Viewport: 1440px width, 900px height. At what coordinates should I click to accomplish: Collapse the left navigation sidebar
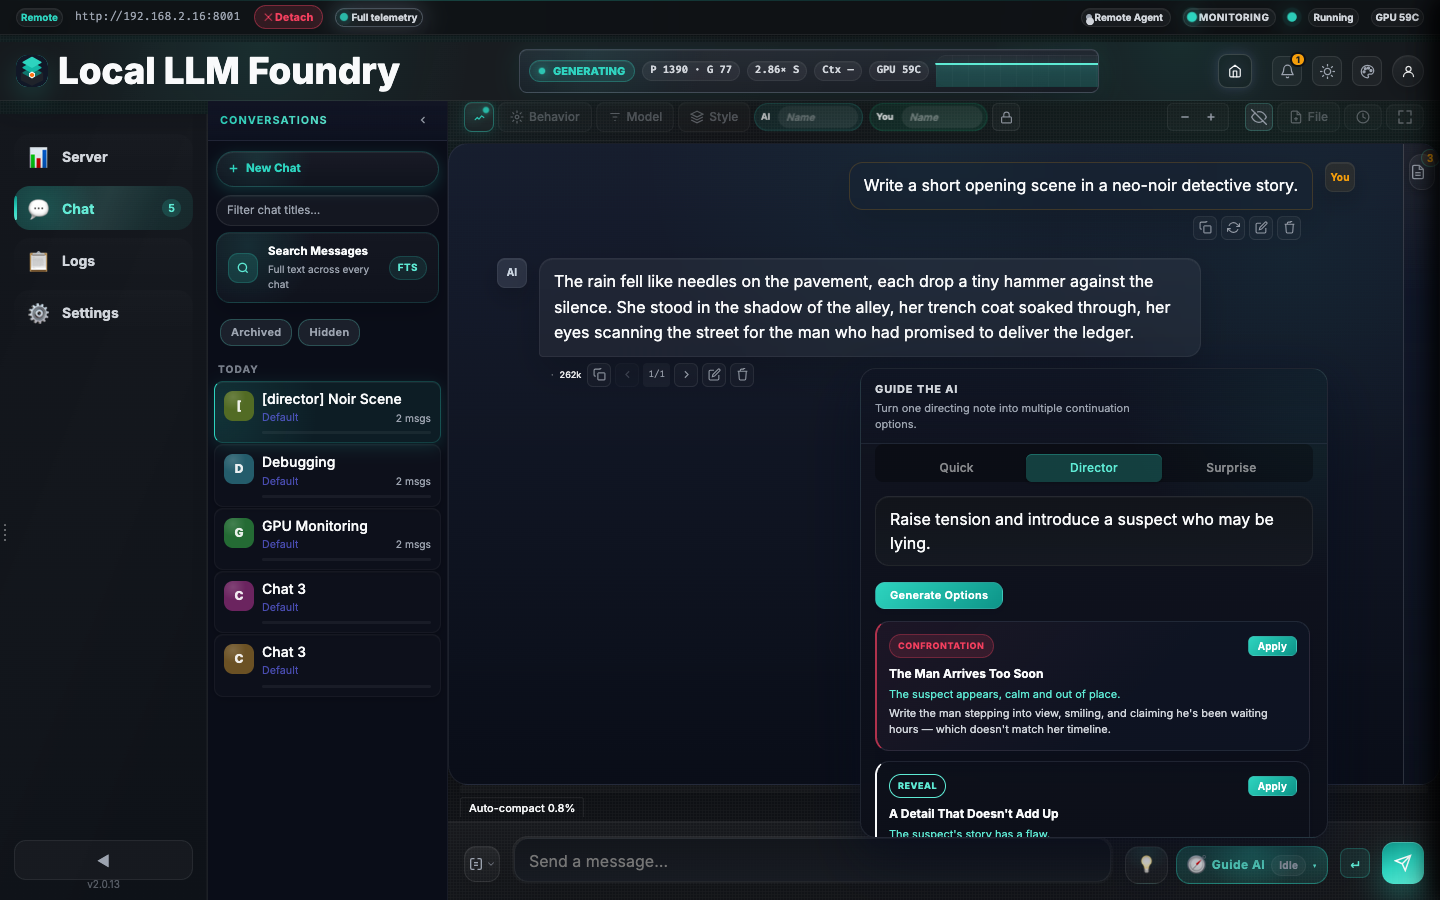coord(103,860)
